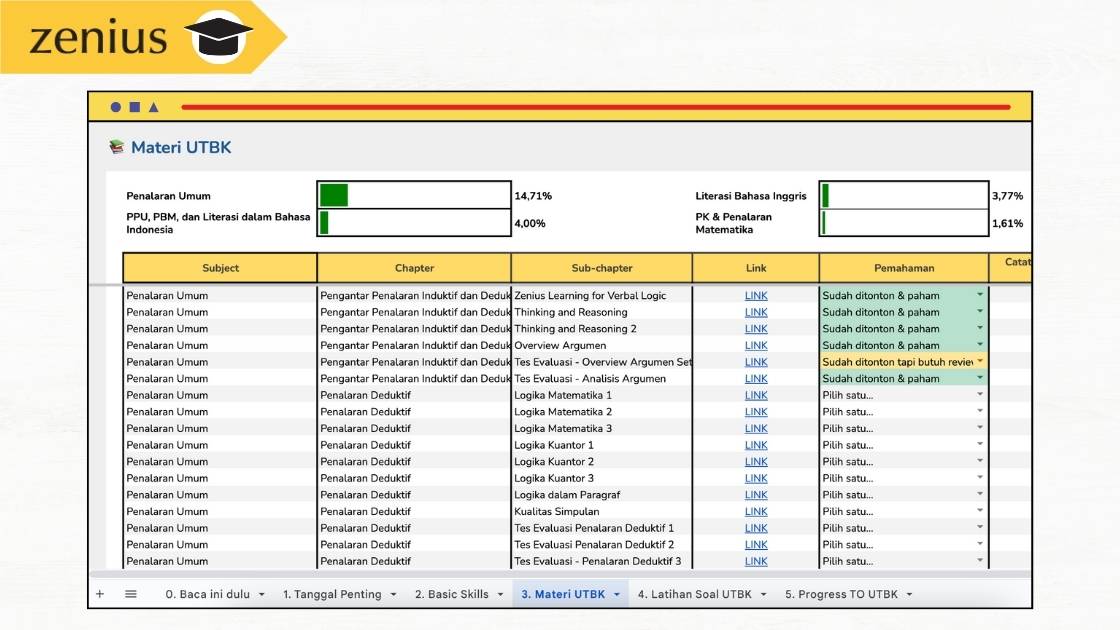Open the 0. Baca ini dulu tab arrow menu
The width and height of the screenshot is (1120, 630).
(261, 594)
